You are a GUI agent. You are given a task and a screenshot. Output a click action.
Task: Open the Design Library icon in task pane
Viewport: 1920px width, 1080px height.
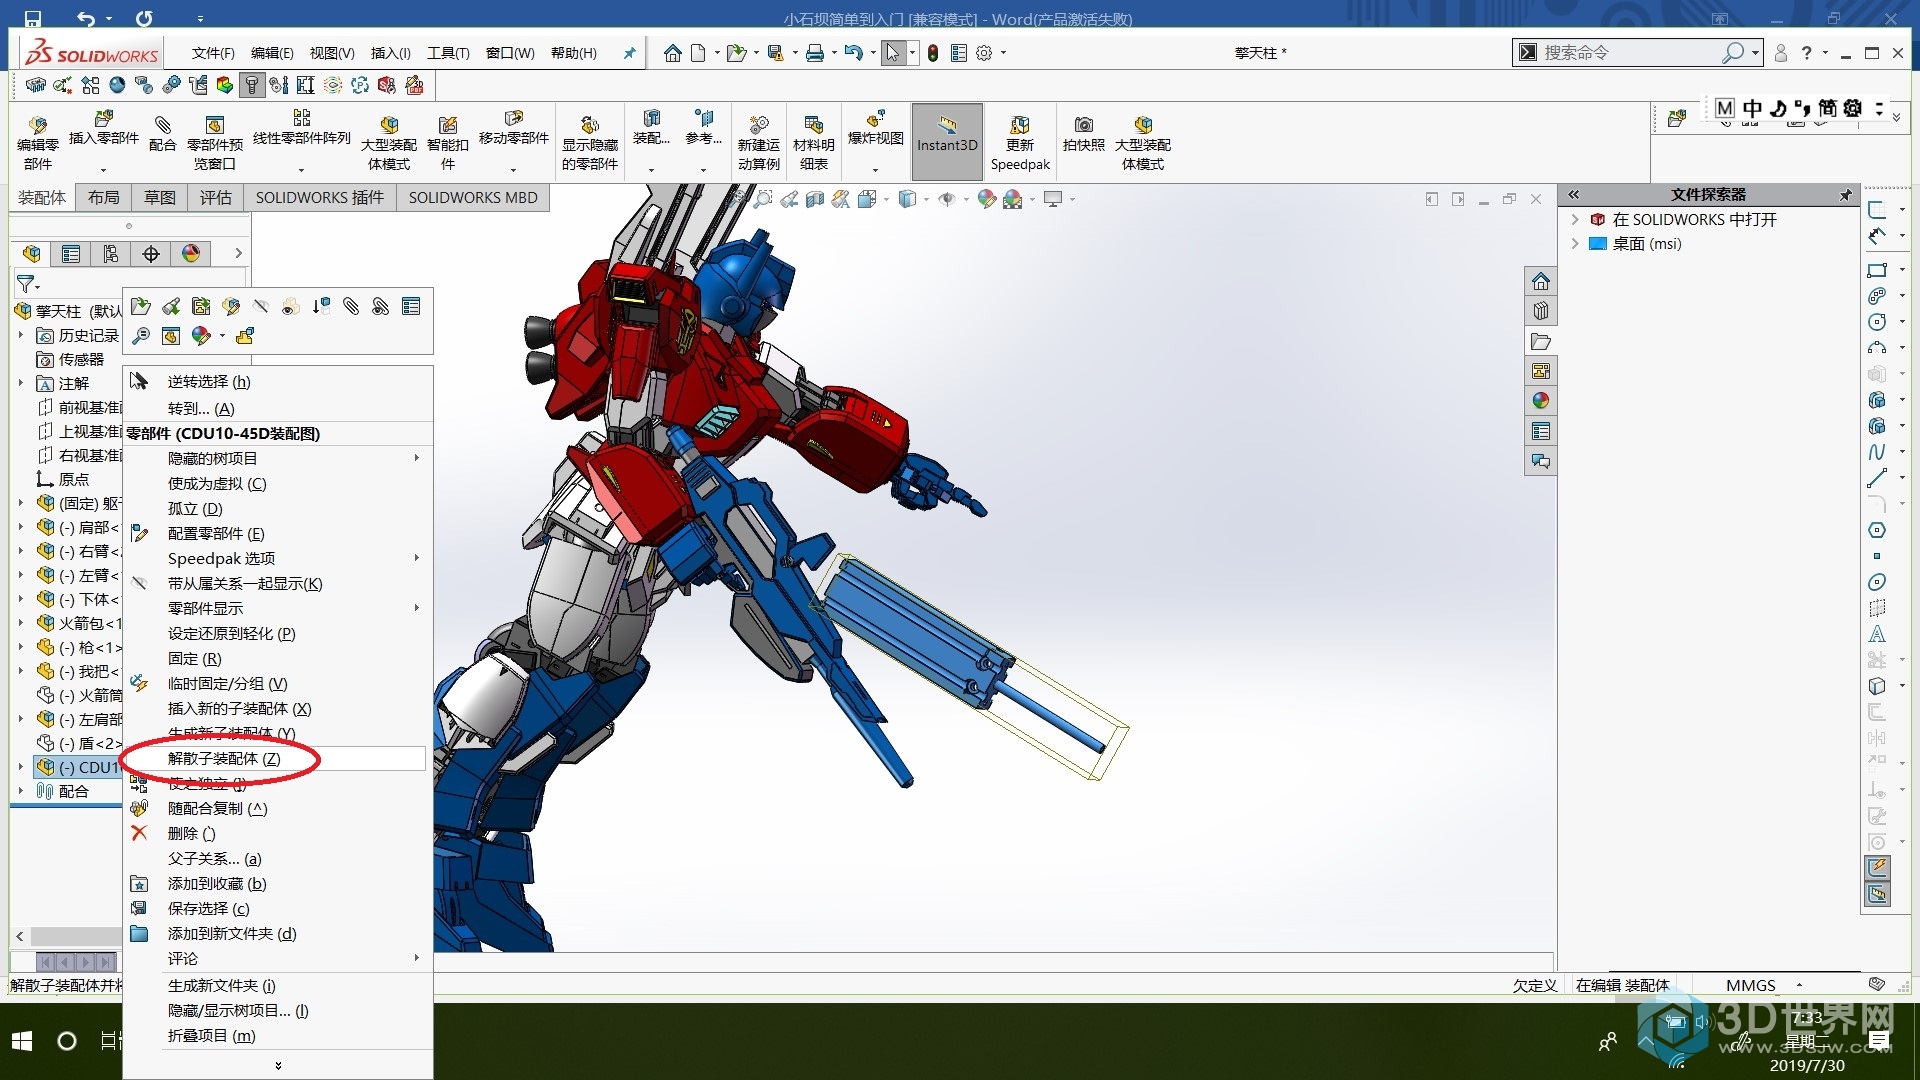pyautogui.click(x=1540, y=311)
